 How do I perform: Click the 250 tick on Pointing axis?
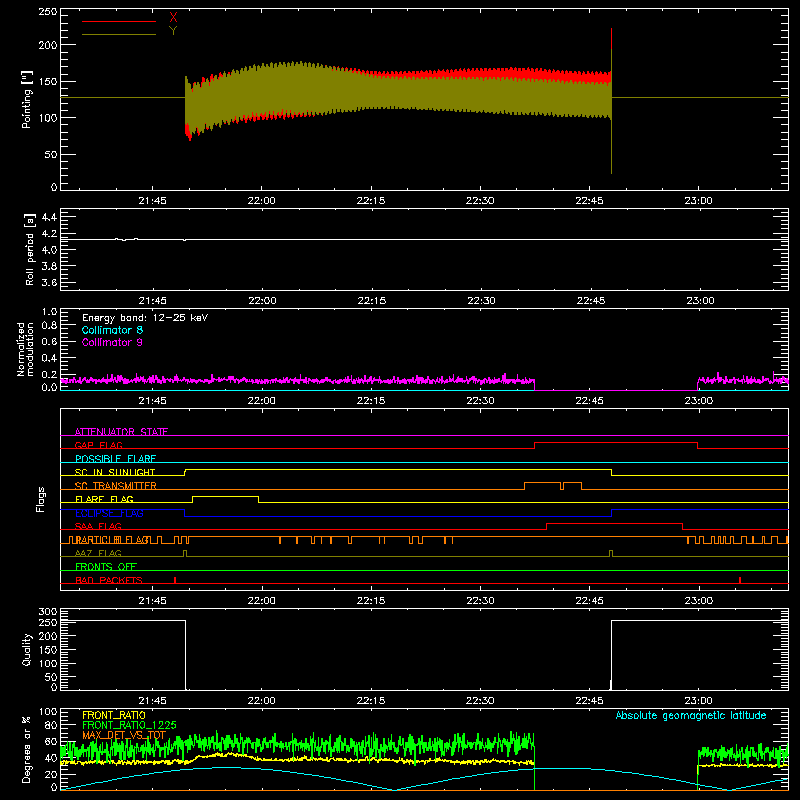pyautogui.click(x=48, y=12)
